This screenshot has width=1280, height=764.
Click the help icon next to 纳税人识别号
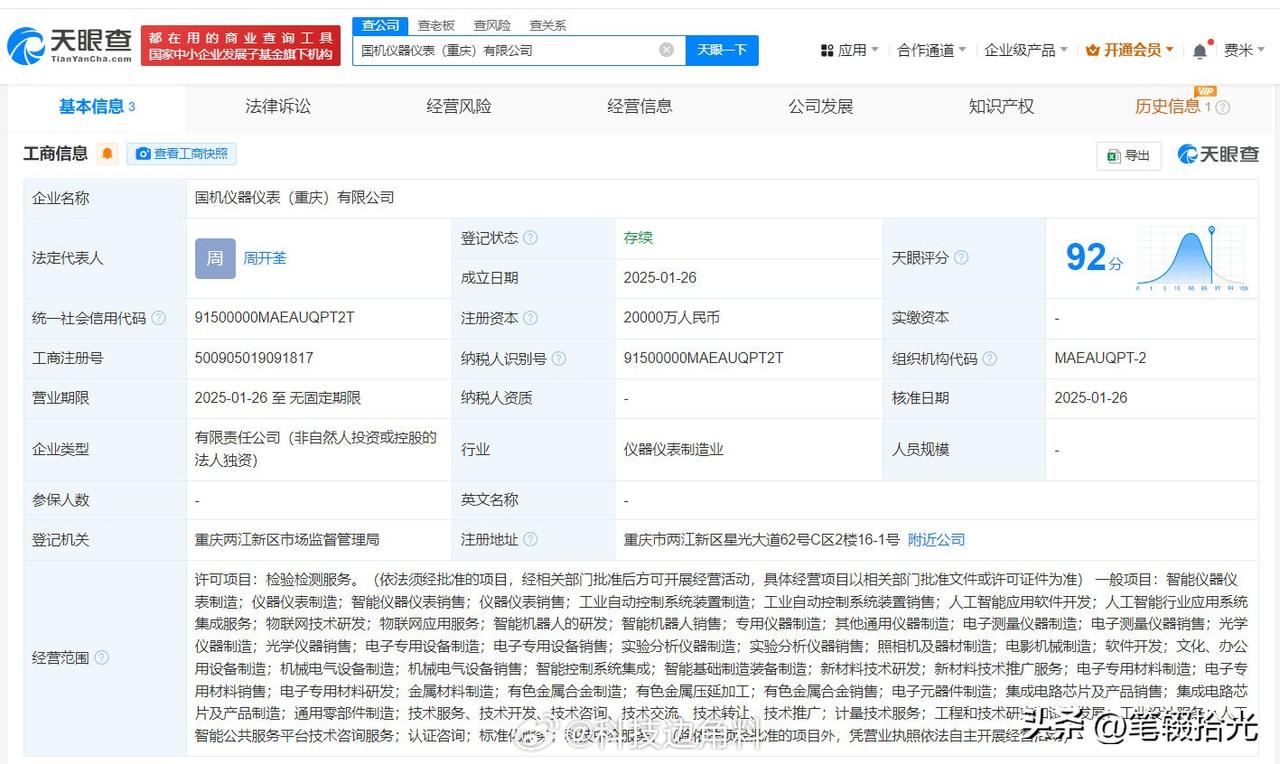coord(558,358)
